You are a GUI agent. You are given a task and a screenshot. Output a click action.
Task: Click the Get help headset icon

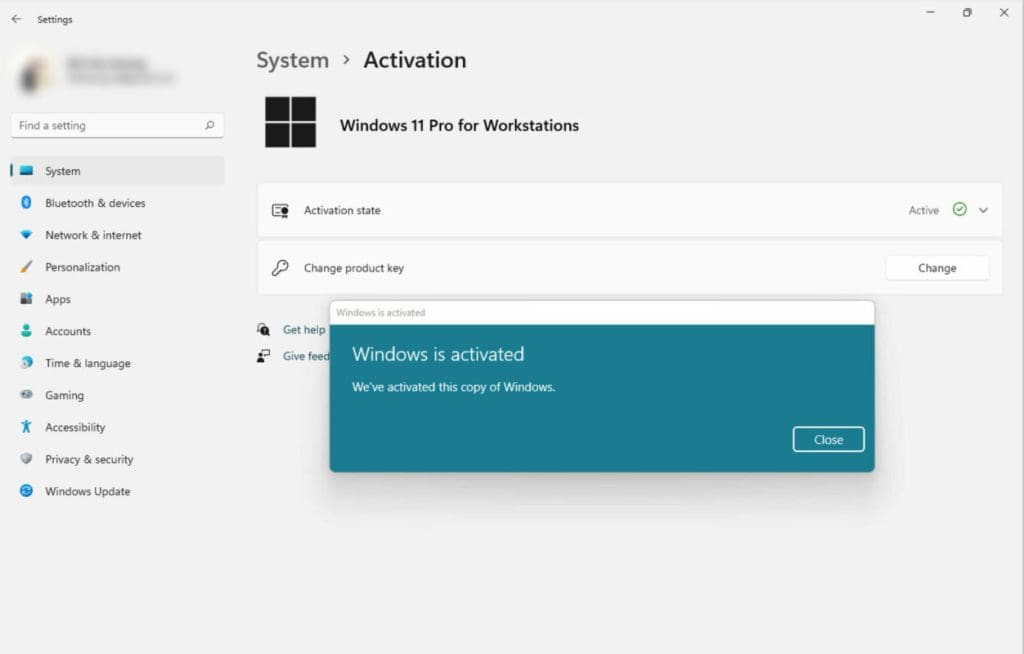pos(263,329)
